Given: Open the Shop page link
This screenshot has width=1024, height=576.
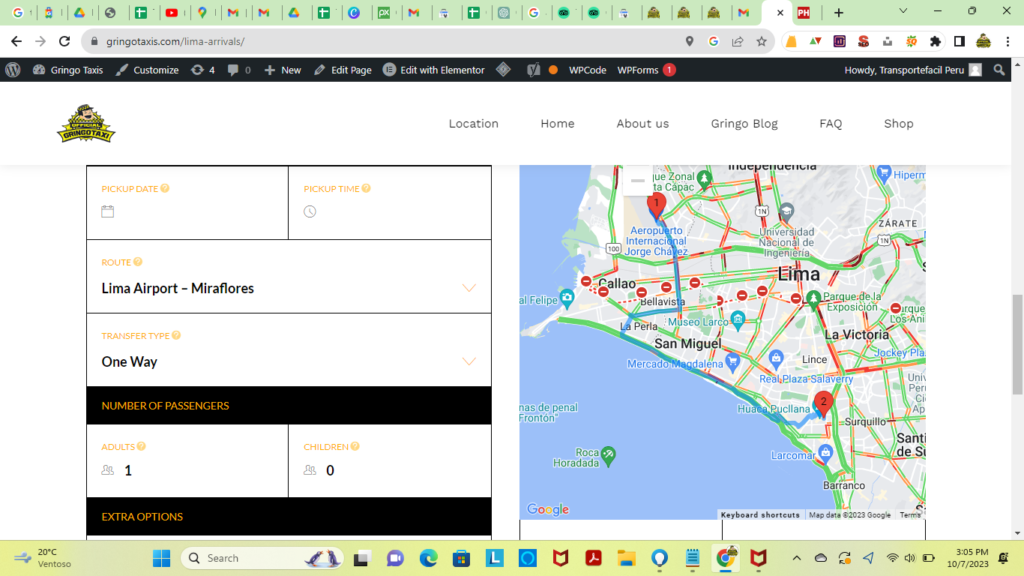Looking at the screenshot, I should tap(899, 123).
